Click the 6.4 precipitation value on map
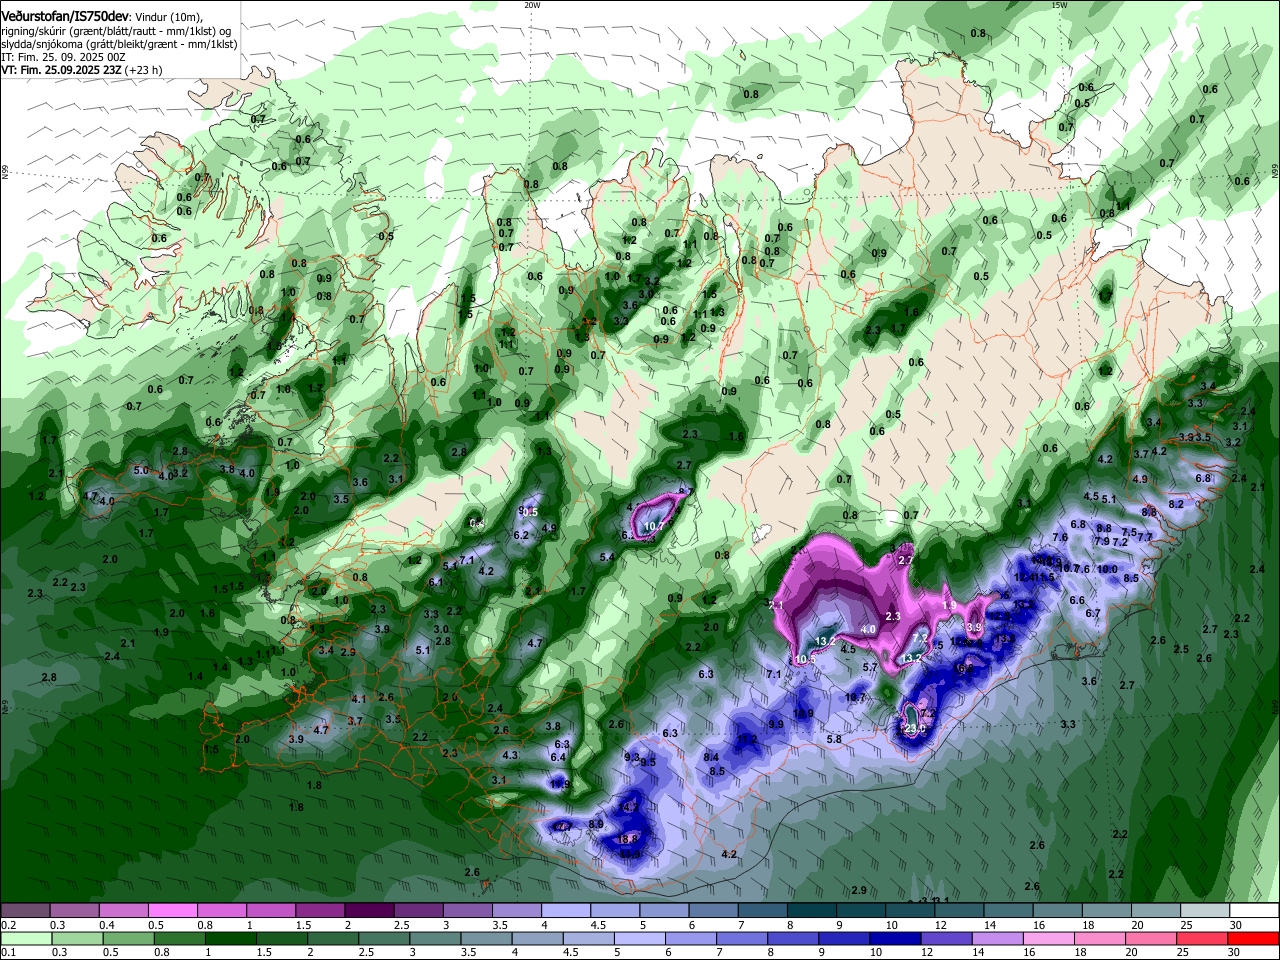The height and width of the screenshot is (960, 1280). tap(558, 757)
